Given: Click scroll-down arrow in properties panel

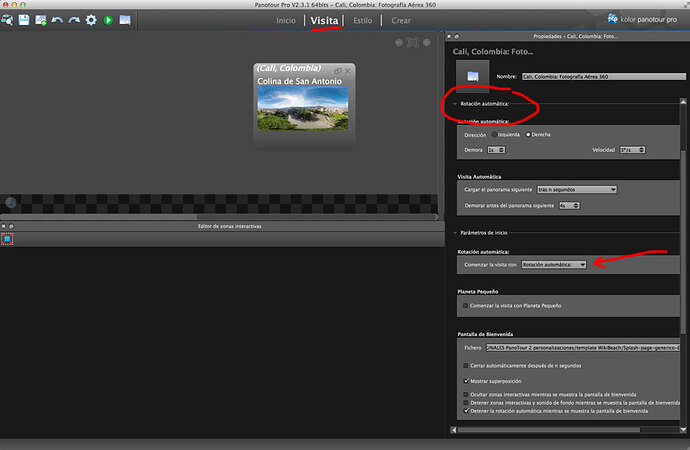Looking at the screenshot, I should (x=683, y=430).
